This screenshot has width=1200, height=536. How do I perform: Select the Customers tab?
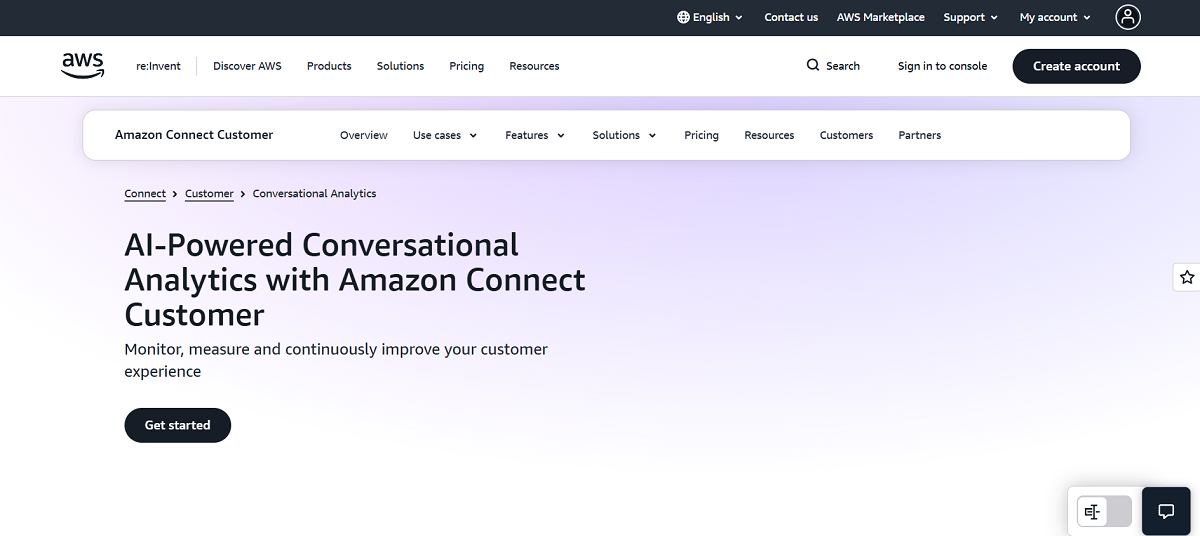[x=846, y=135]
